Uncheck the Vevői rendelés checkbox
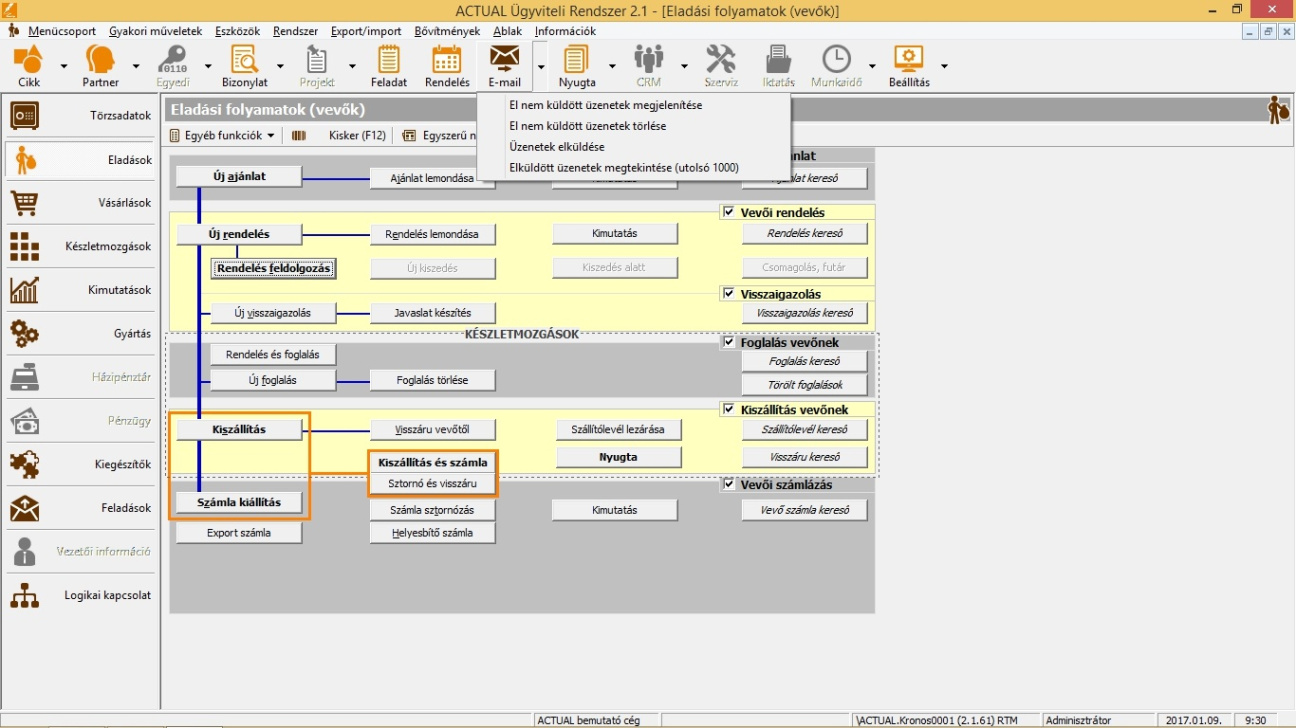 pos(728,212)
